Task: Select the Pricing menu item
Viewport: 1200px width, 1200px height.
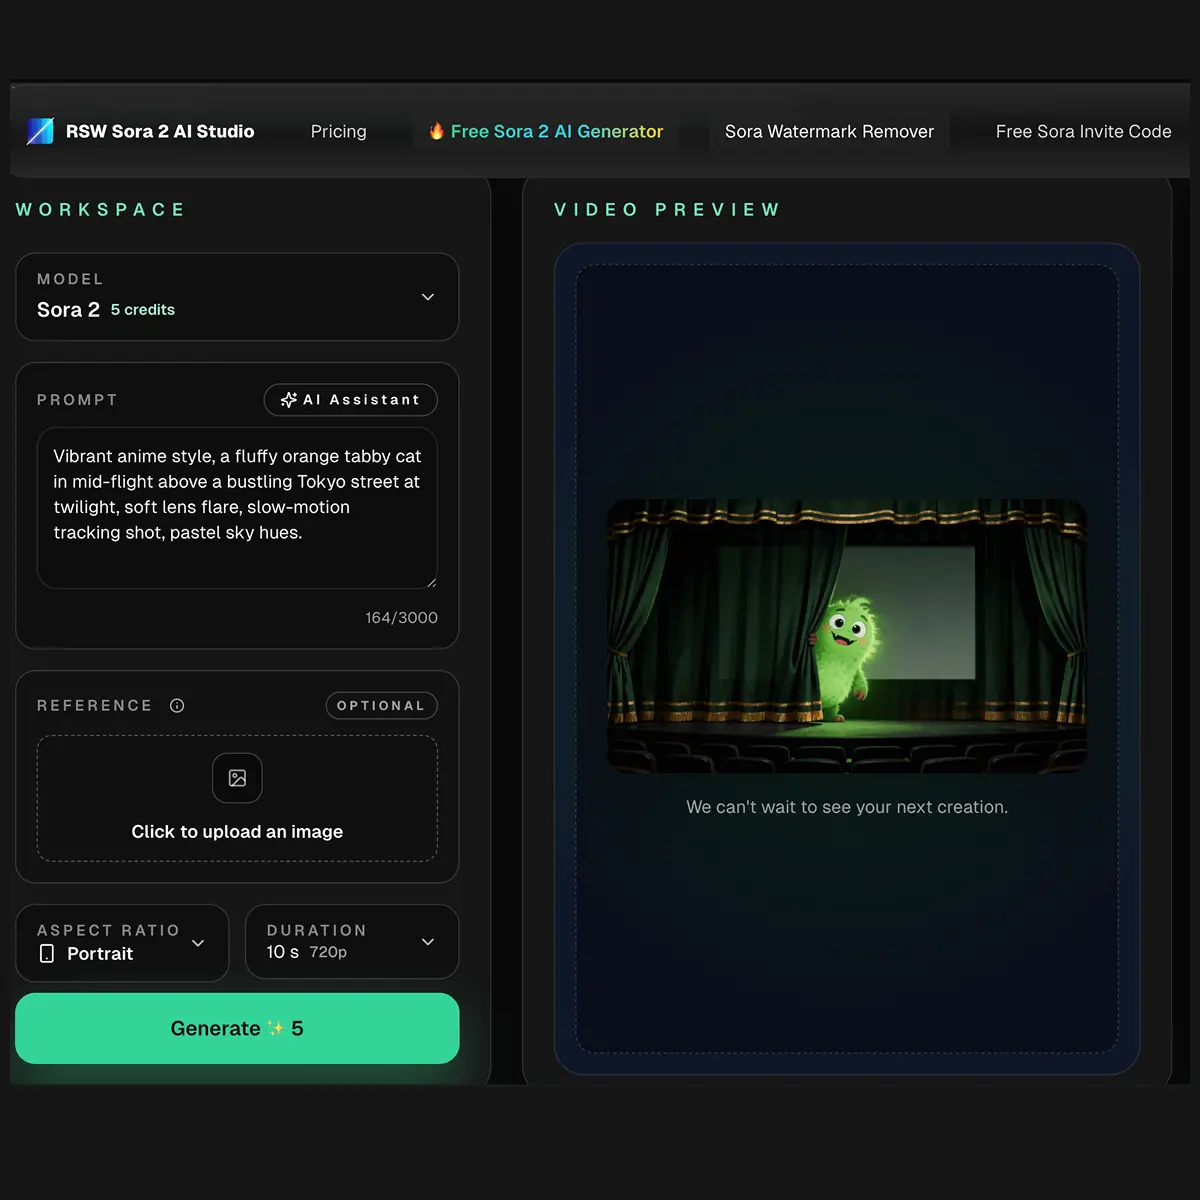Action: click(338, 131)
